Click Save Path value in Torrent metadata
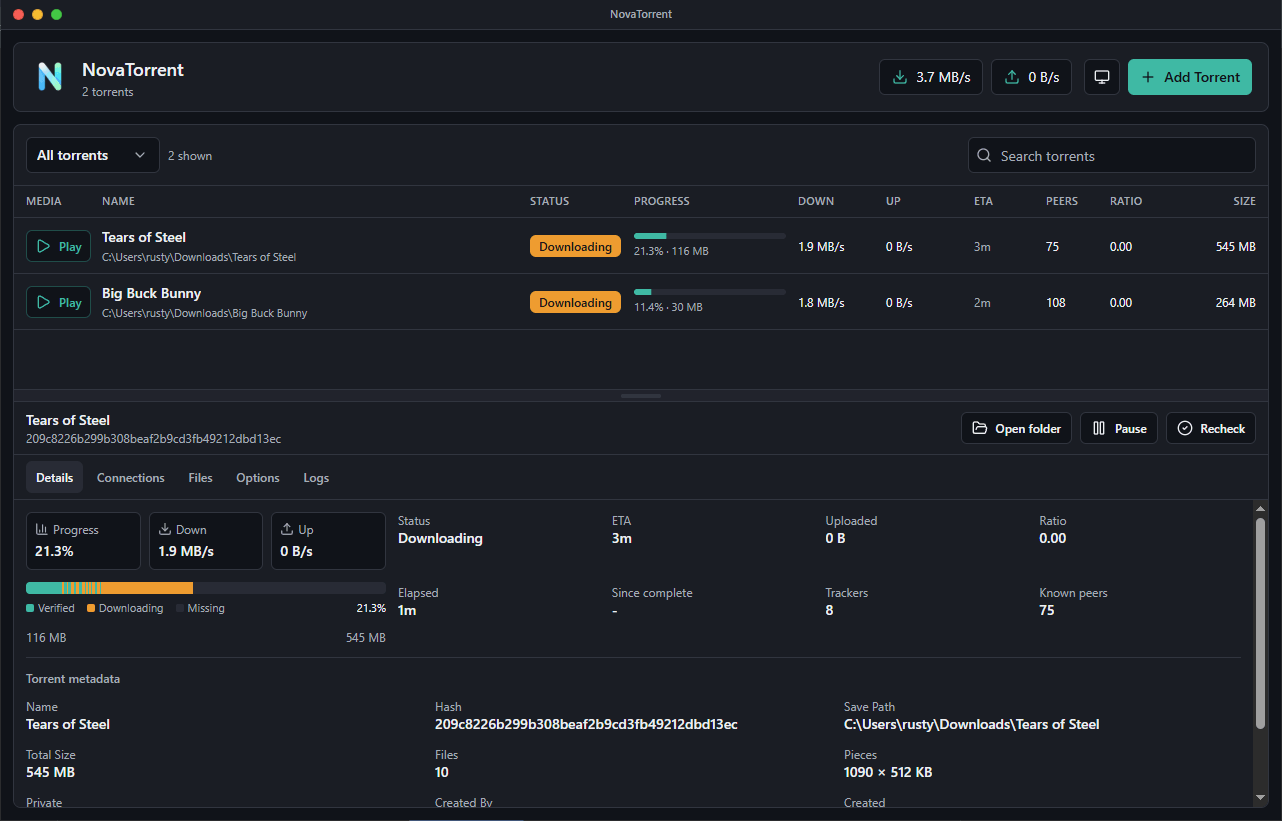This screenshot has width=1282, height=821. [x=971, y=724]
